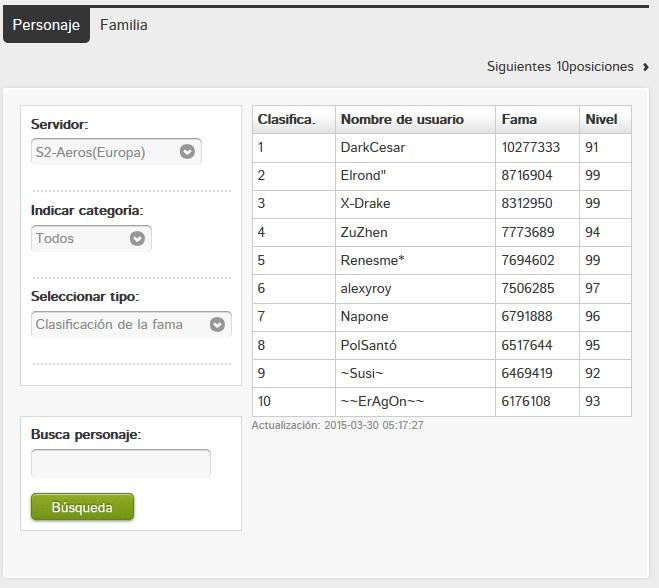This screenshot has height=588, width=659.
Task: Click the Nivel column header
Action: pos(601,119)
